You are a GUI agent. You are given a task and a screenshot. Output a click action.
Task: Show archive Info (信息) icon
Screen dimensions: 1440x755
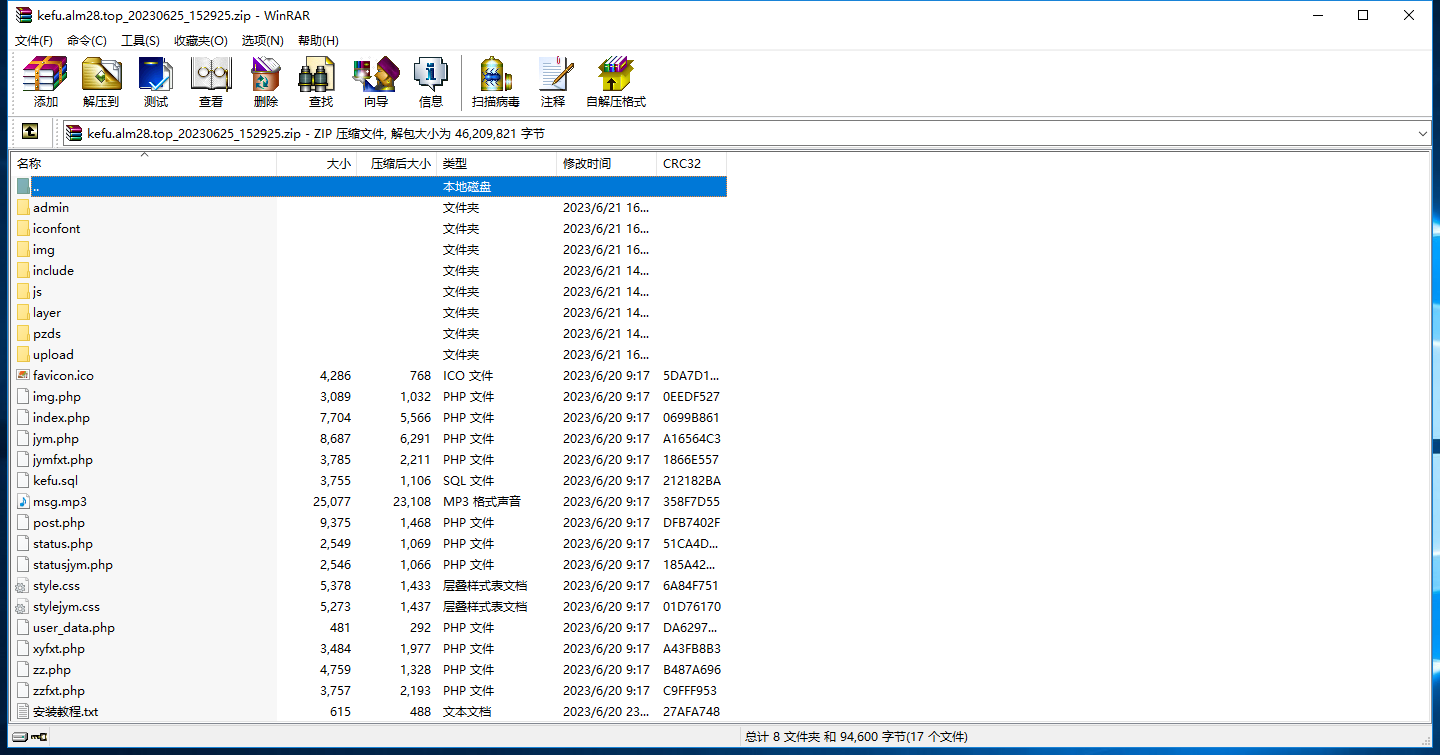pyautogui.click(x=430, y=82)
